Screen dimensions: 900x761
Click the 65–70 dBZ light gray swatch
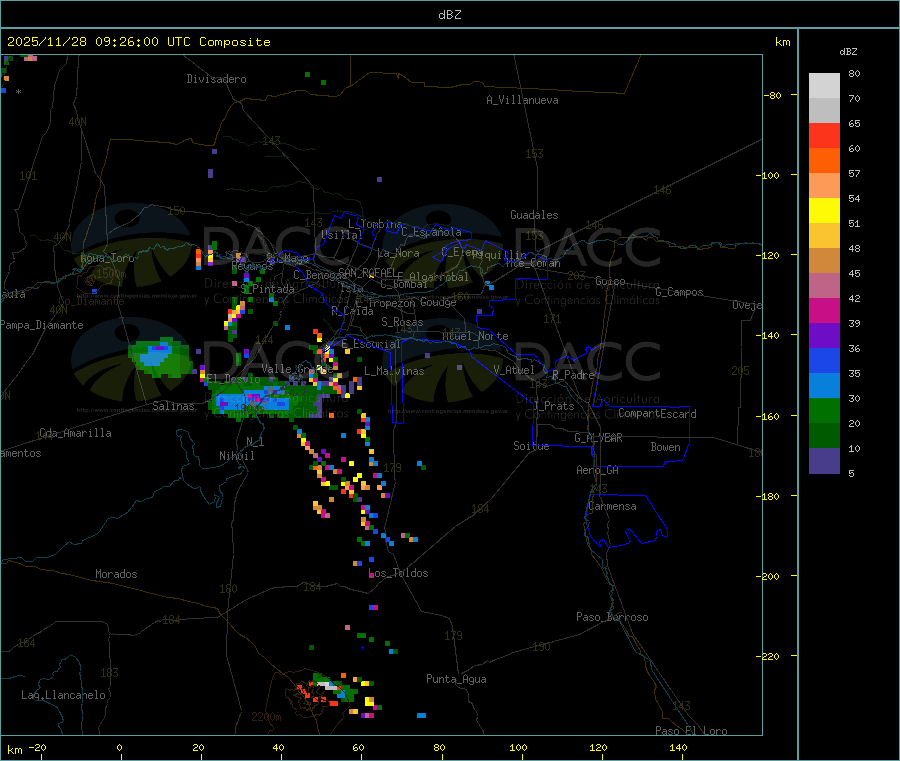coord(824,111)
